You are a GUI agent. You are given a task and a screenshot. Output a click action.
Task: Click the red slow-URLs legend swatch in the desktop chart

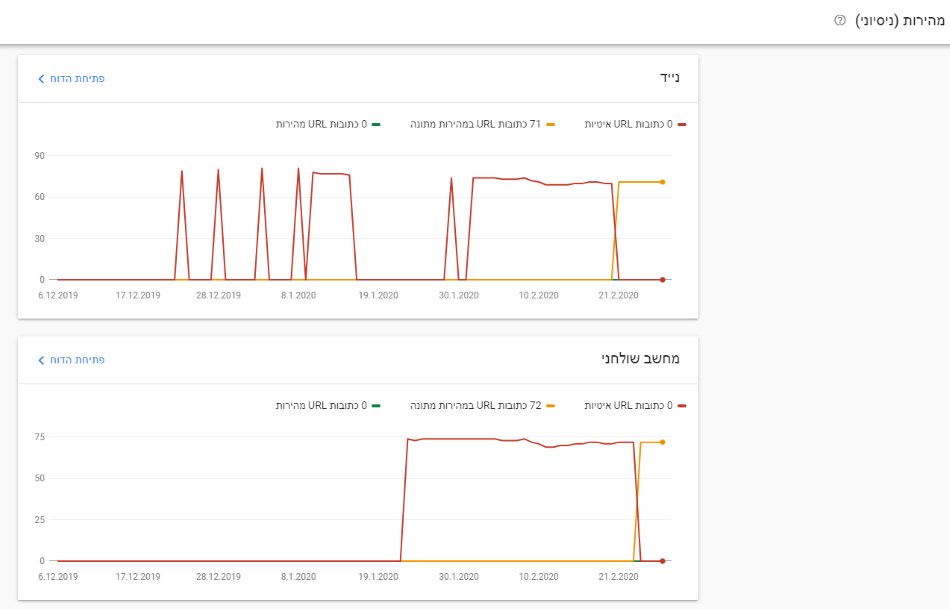coord(682,405)
